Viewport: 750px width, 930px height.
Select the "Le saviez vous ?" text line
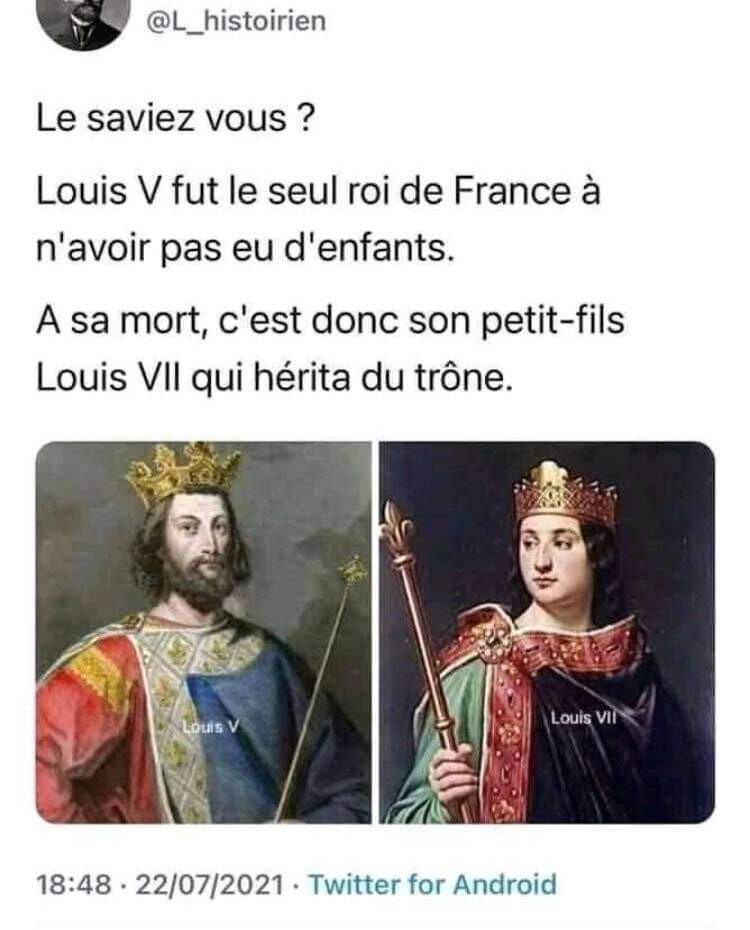(174, 119)
